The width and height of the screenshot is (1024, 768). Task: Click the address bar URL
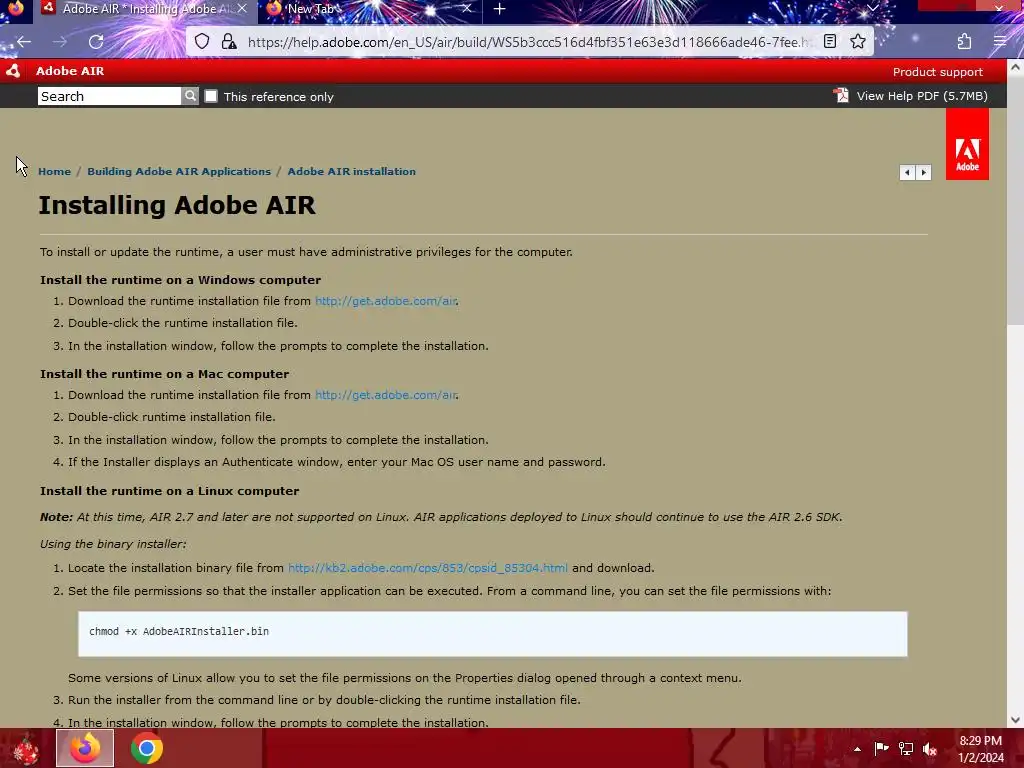(529, 42)
